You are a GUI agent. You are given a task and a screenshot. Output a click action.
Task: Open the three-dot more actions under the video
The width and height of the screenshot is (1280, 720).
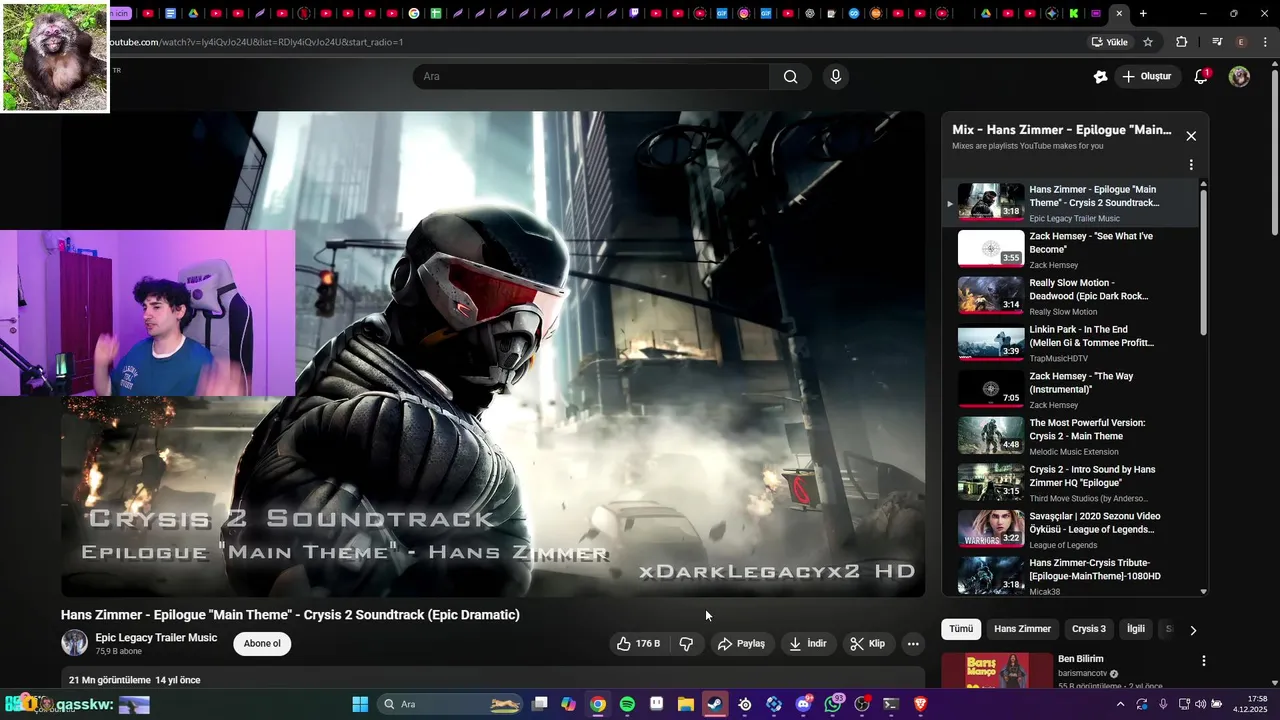[913, 644]
